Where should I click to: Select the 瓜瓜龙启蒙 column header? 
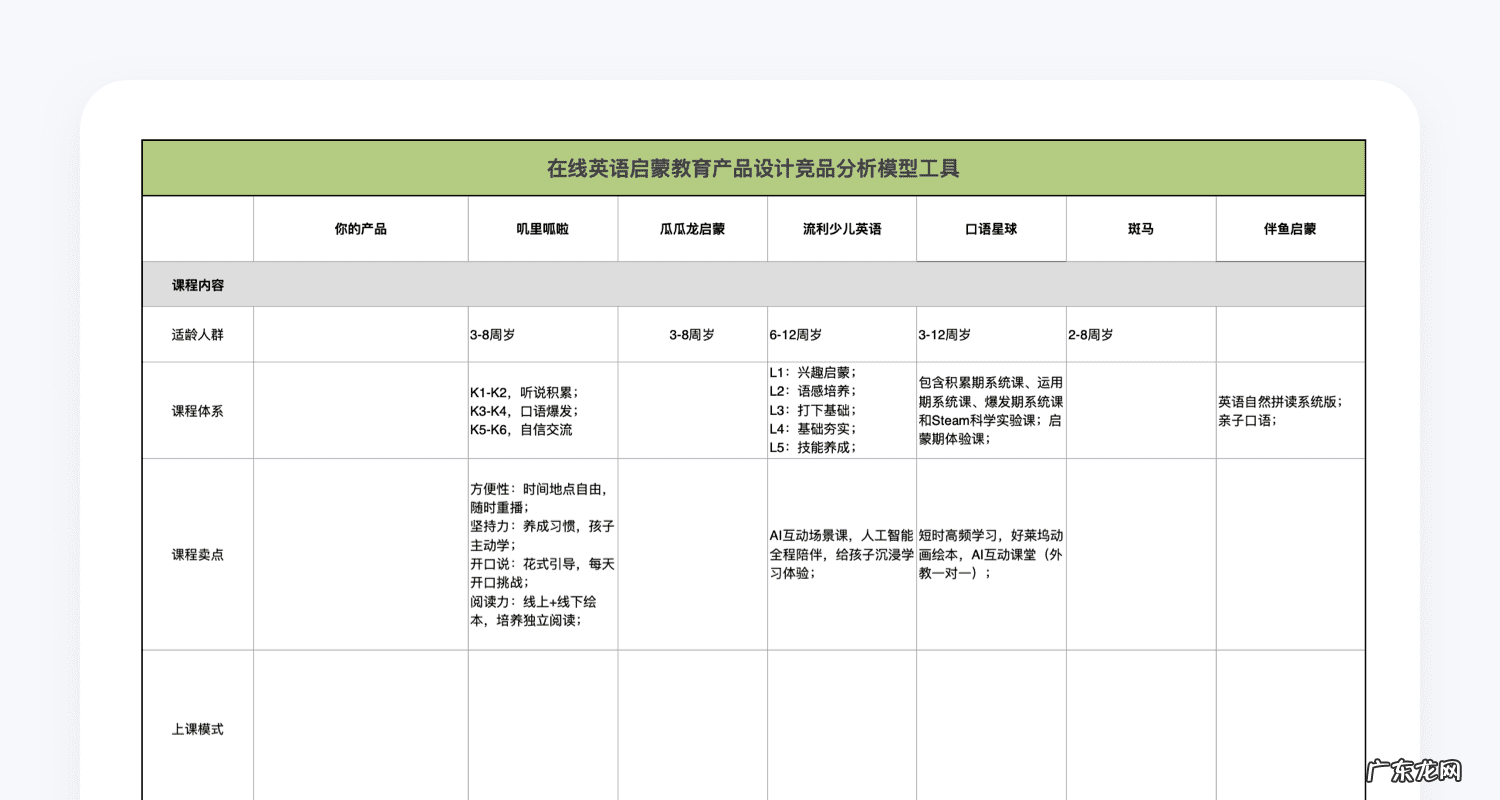(691, 228)
